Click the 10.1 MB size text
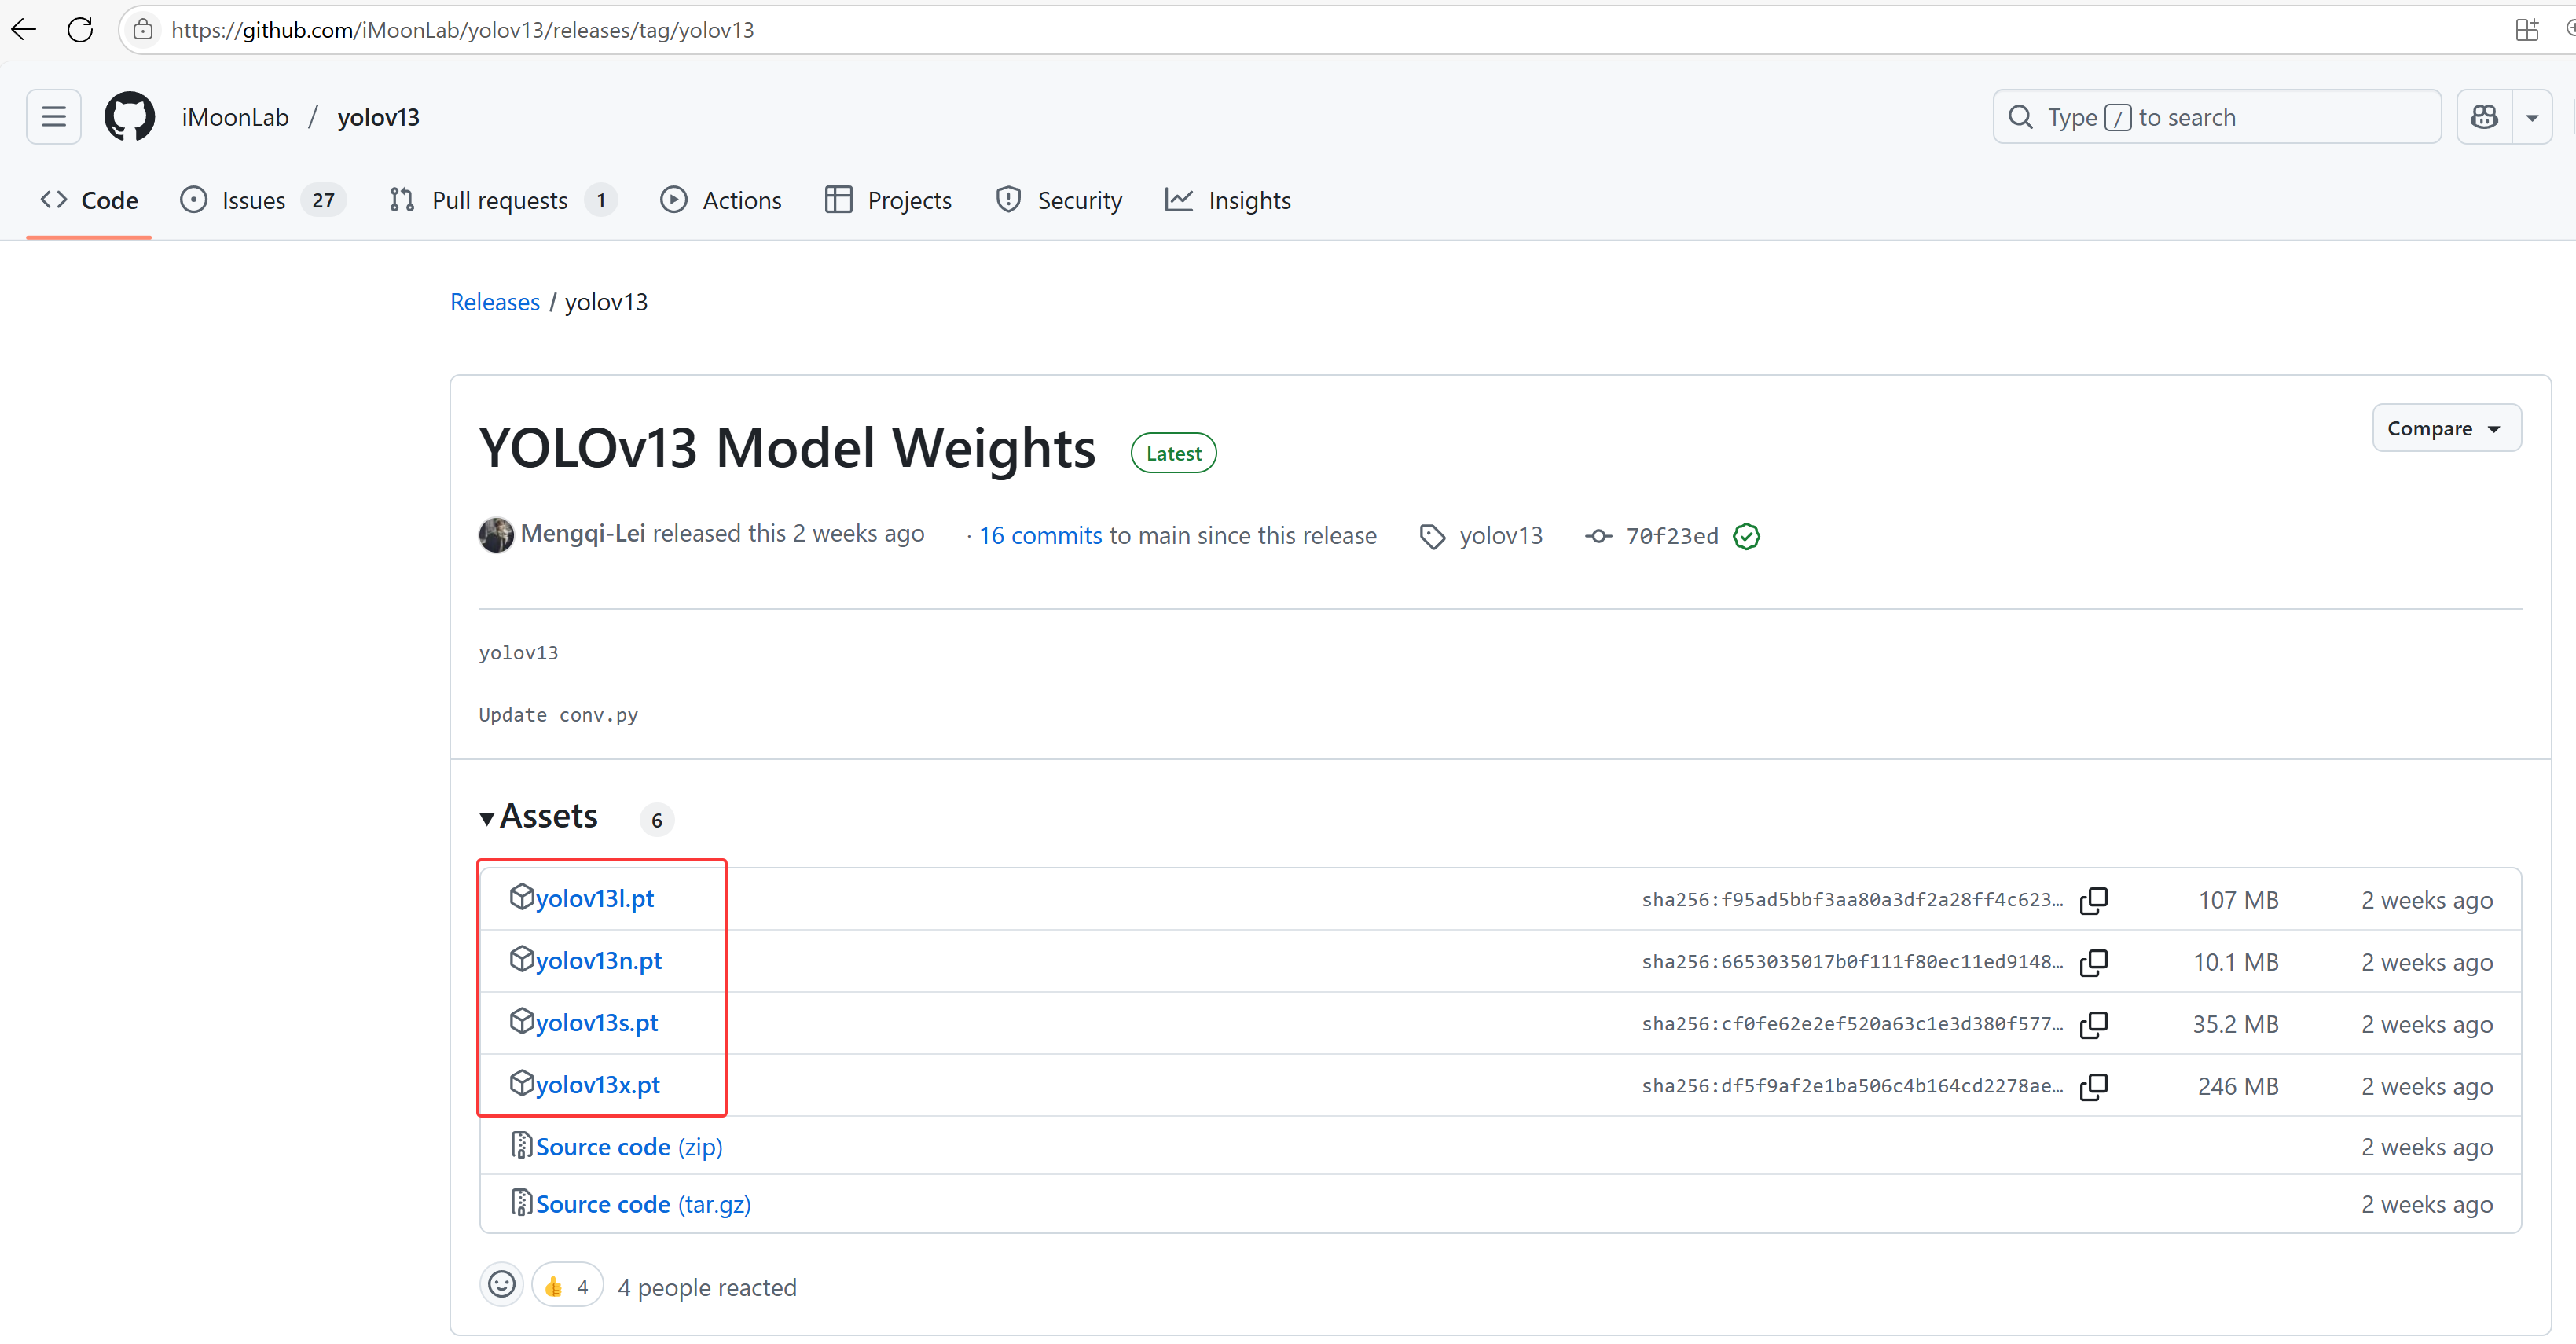Image resolution: width=2576 pixels, height=1344 pixels. coord(2235,962)
